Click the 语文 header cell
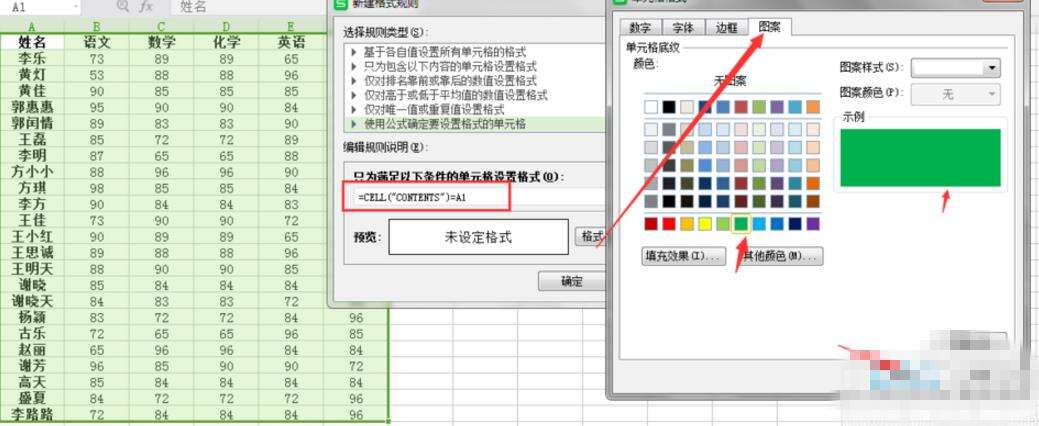The height and width of the screenshot is (426, 1039). click(97, 42)
